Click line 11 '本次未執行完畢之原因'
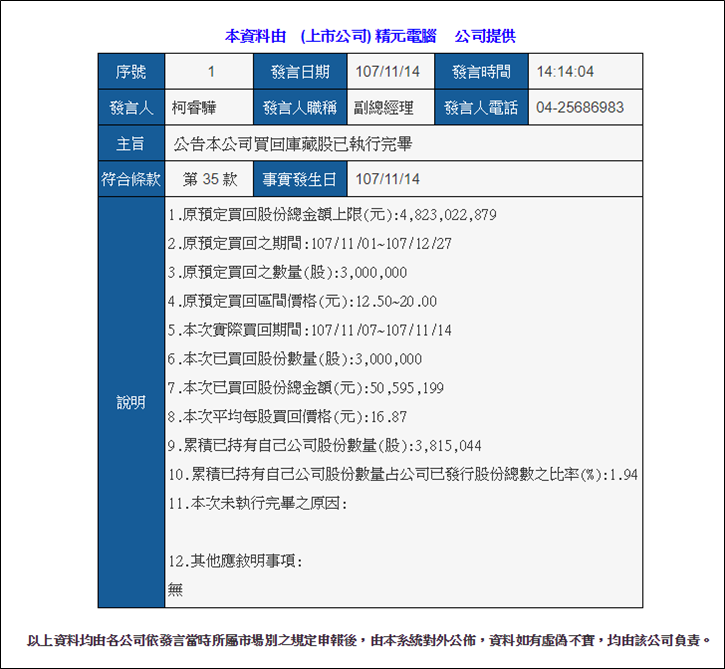 (x=258, y=503)
